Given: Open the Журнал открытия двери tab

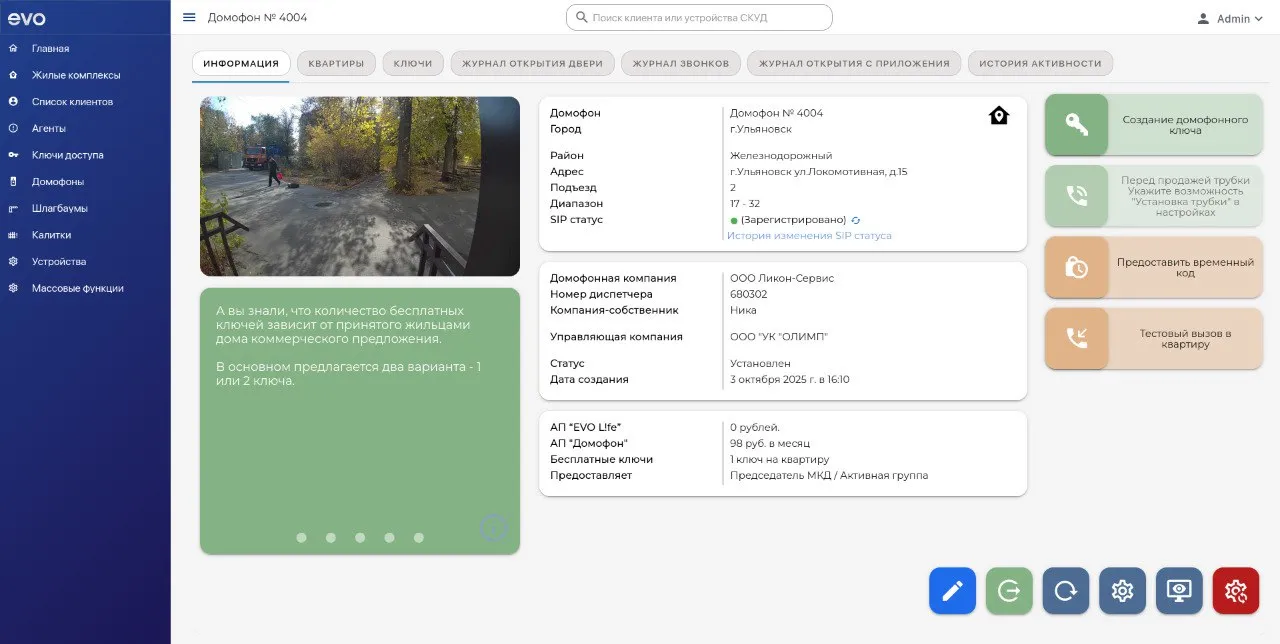Looking at the screenshot, I should click(533, 63).
